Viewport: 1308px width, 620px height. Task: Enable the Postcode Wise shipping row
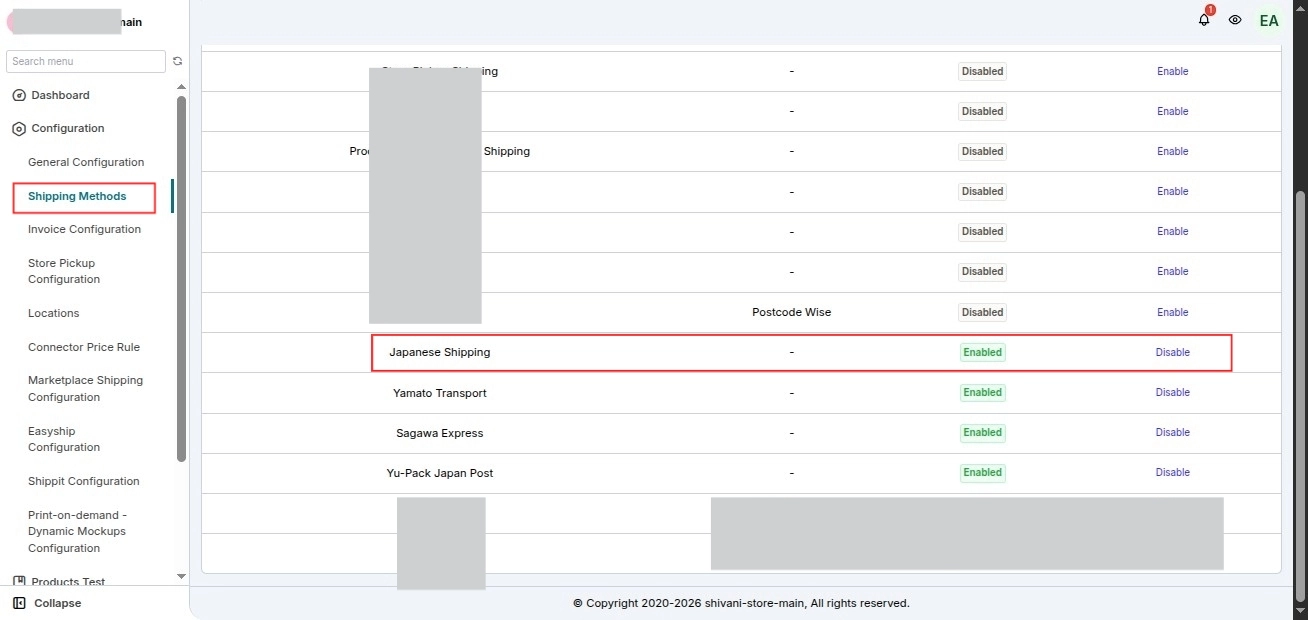tap(1173, 312)
